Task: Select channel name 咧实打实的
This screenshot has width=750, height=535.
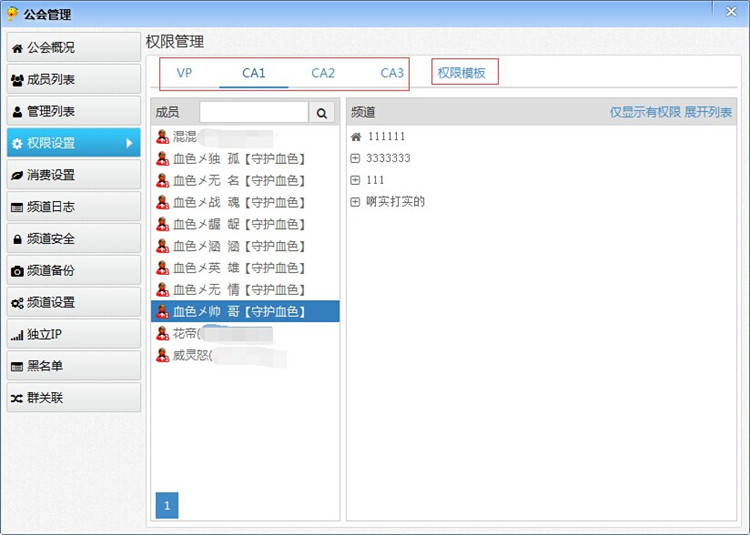Action: [396, 202]
